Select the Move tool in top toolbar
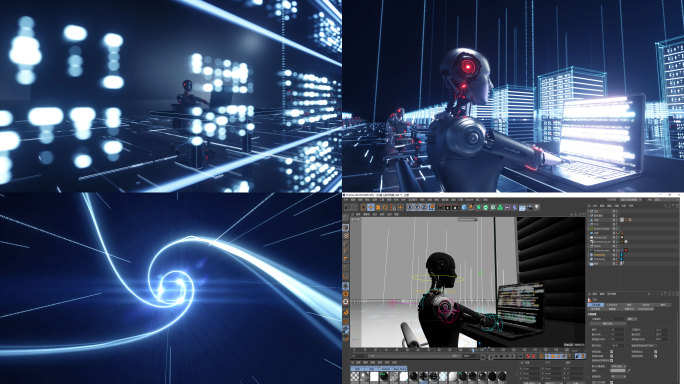 click(370, 207)
